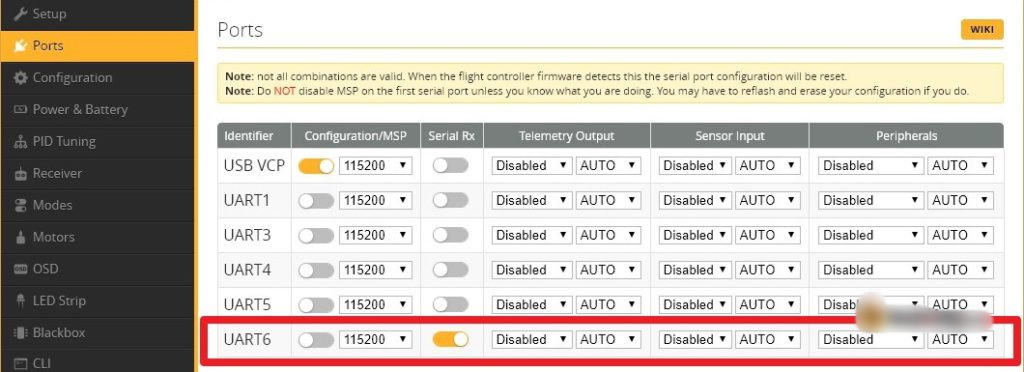
Task: Click the Motors icon in sidebar
Action: pos(21,238)
